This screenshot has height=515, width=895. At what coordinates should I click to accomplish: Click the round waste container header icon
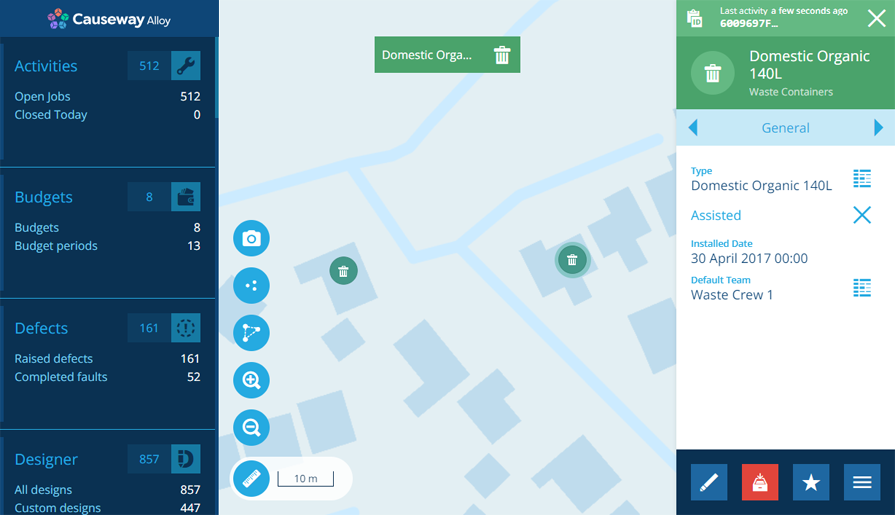click(712, 73)
